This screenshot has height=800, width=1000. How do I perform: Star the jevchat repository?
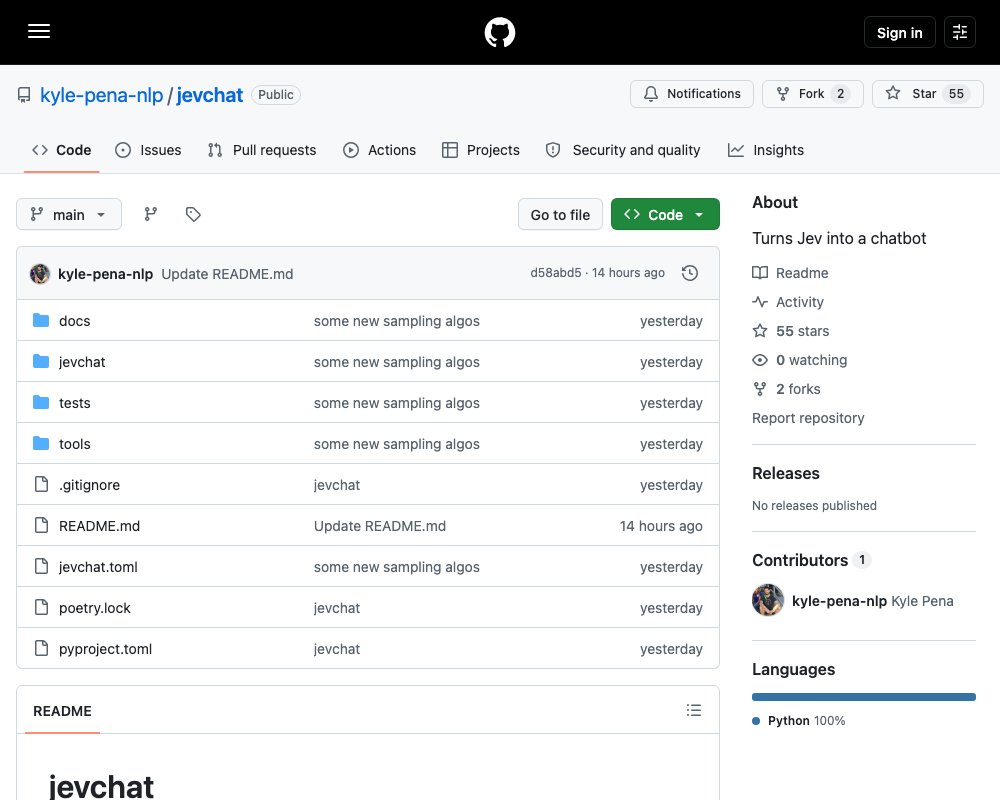point(927,94)
